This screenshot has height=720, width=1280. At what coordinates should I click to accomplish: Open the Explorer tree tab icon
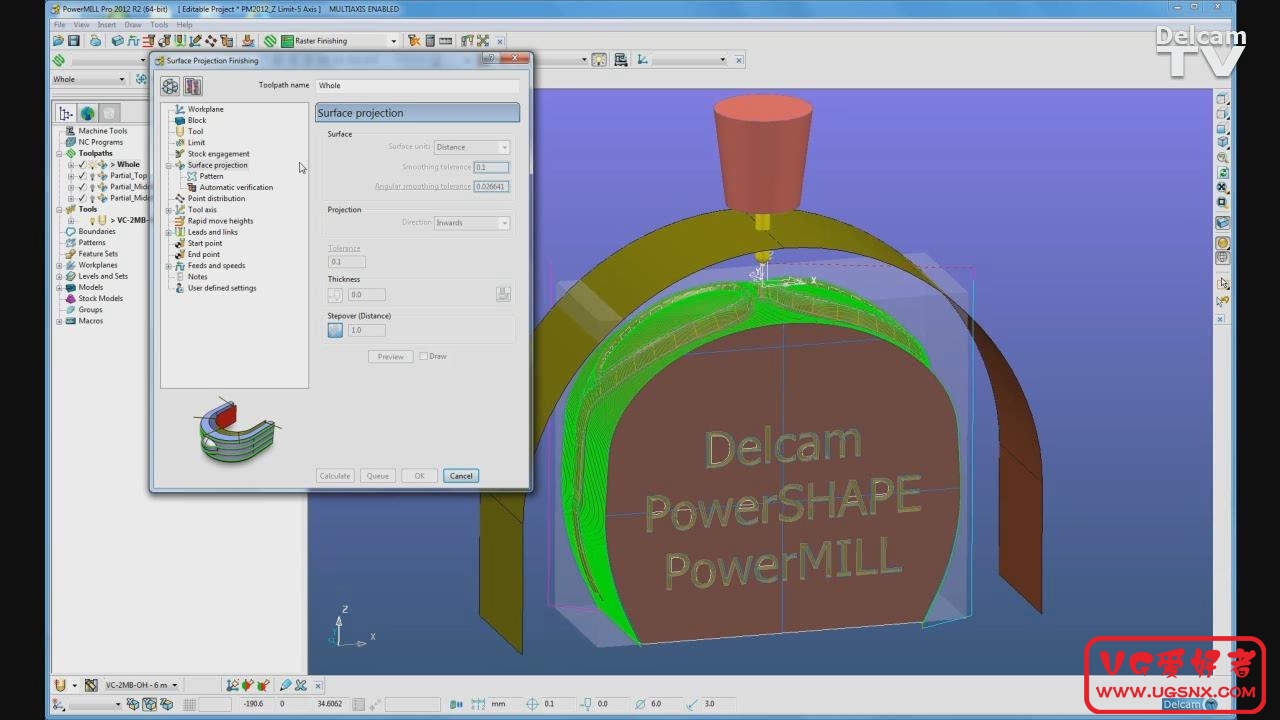pyautogui.click(x=66, y=114)
